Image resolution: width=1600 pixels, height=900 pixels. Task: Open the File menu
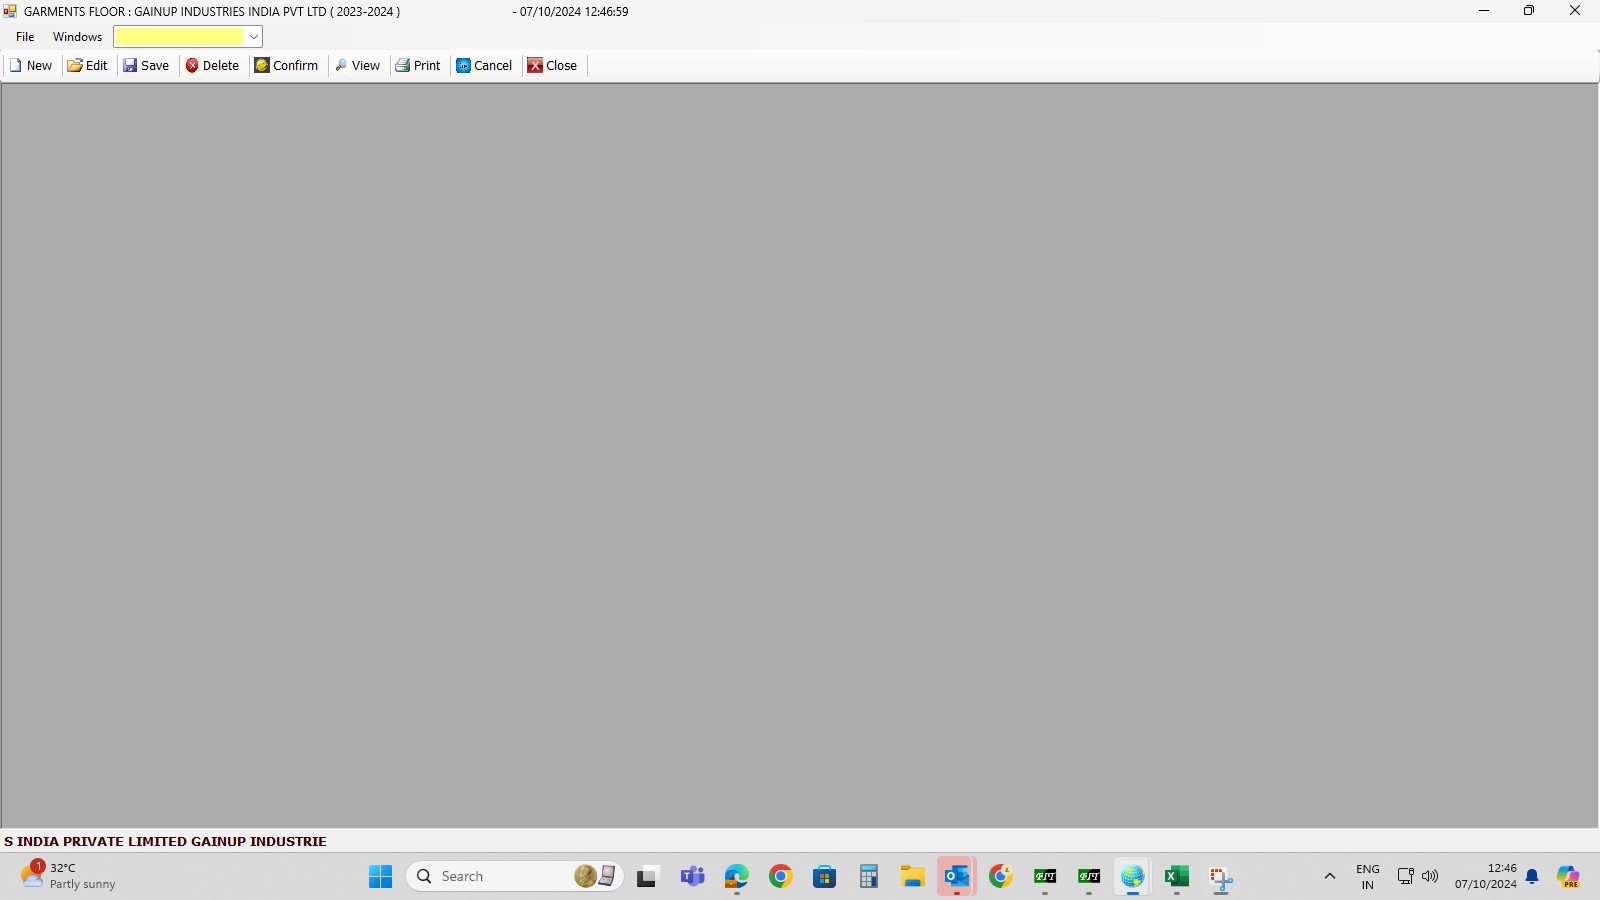click(x=25, y=37)
